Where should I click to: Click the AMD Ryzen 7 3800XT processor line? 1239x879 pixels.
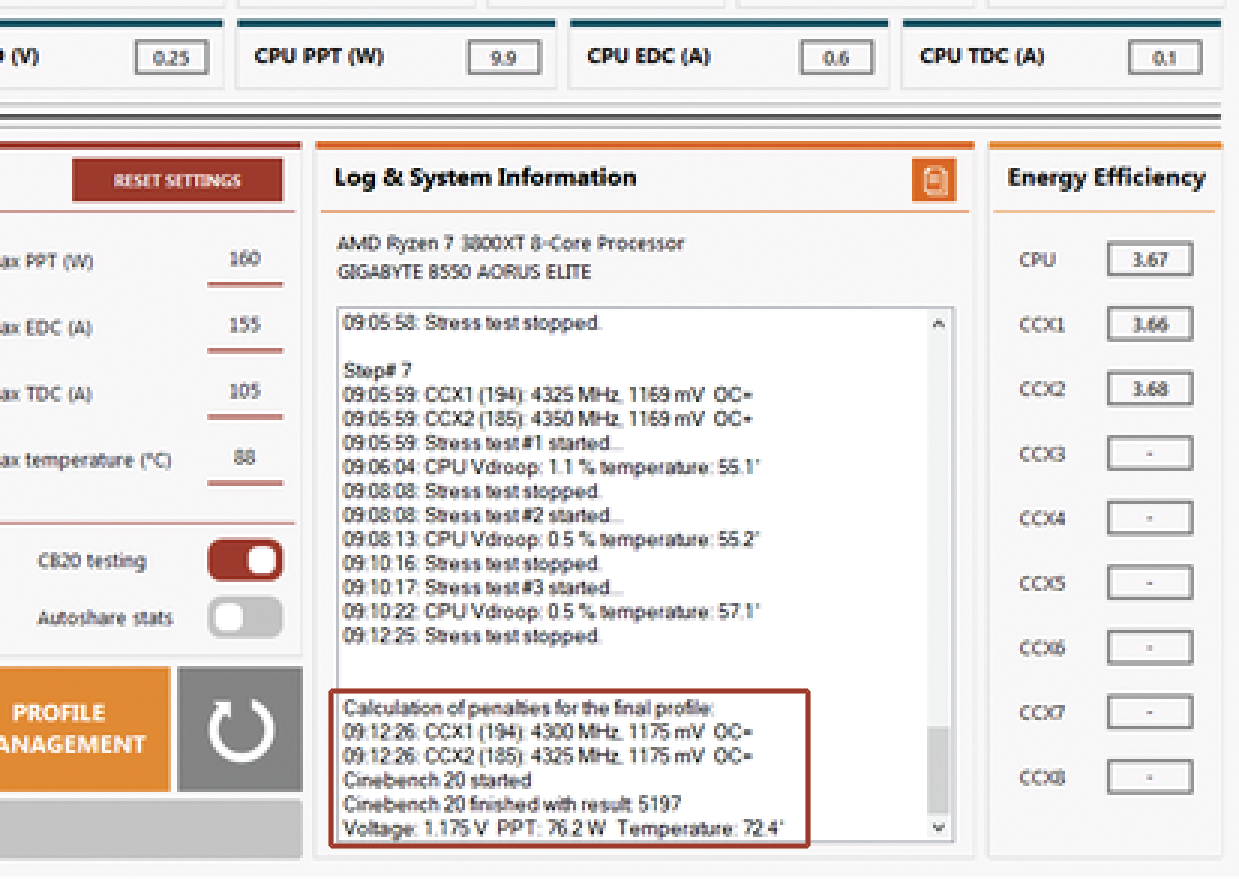click(511, 243)
